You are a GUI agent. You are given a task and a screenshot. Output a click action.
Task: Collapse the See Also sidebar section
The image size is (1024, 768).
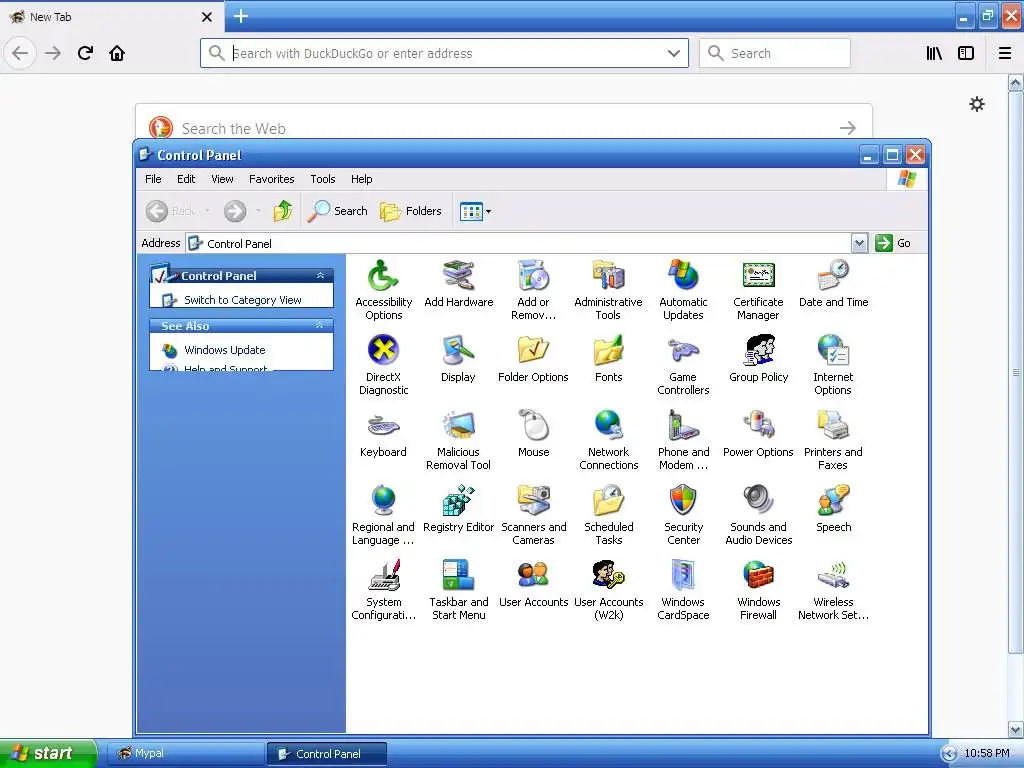pos(319,325)
